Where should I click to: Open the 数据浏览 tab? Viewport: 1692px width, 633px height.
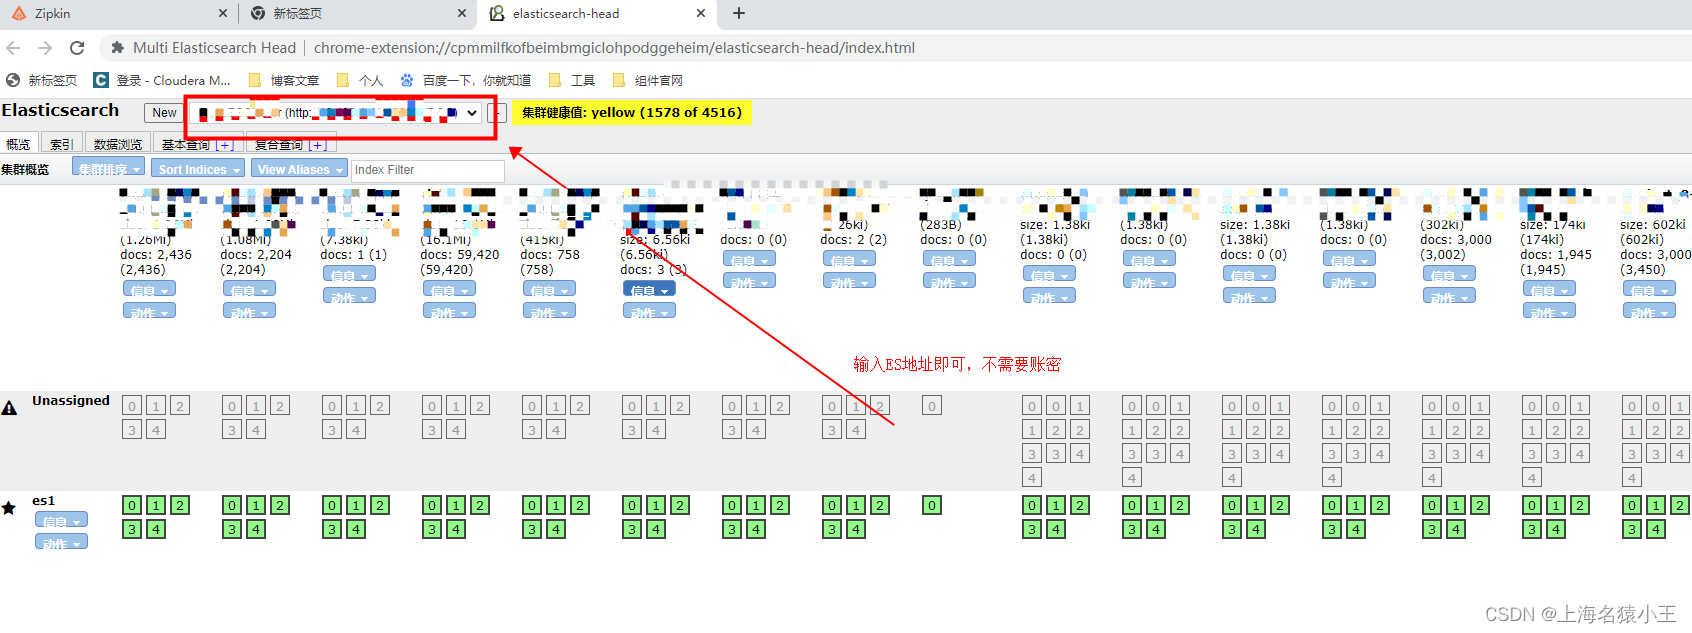pyautogui.click(x=118, y=144)
